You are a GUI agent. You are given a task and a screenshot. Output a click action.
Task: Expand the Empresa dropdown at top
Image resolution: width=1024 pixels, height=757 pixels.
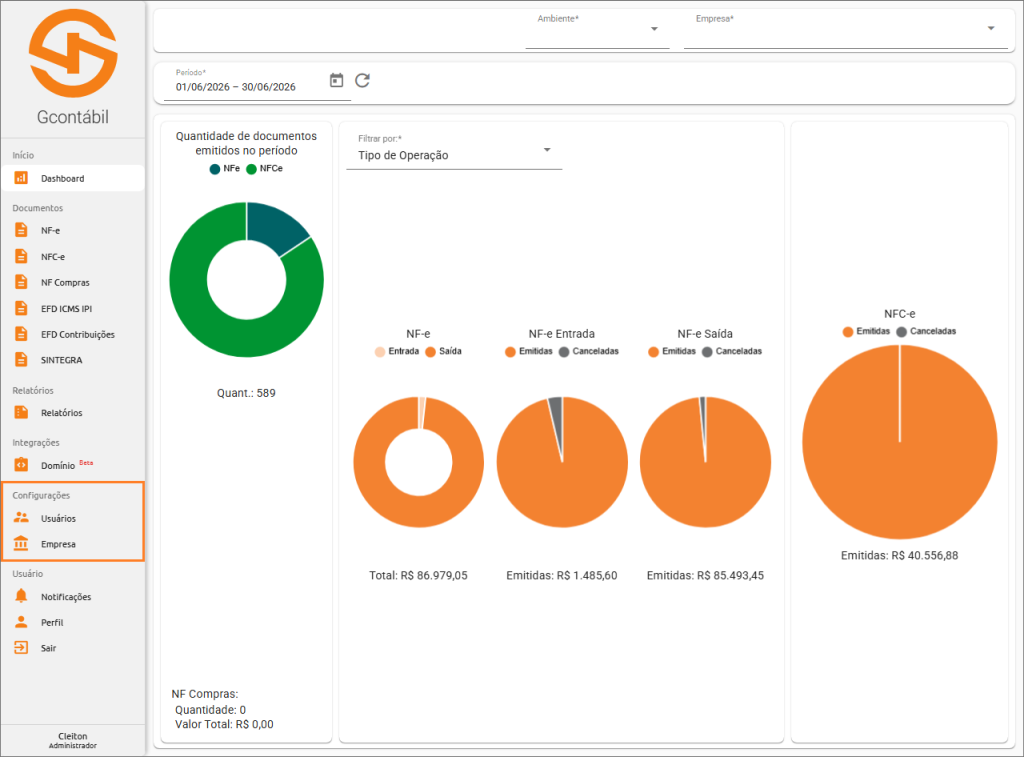pyautogui.click(x=846, y=29)
